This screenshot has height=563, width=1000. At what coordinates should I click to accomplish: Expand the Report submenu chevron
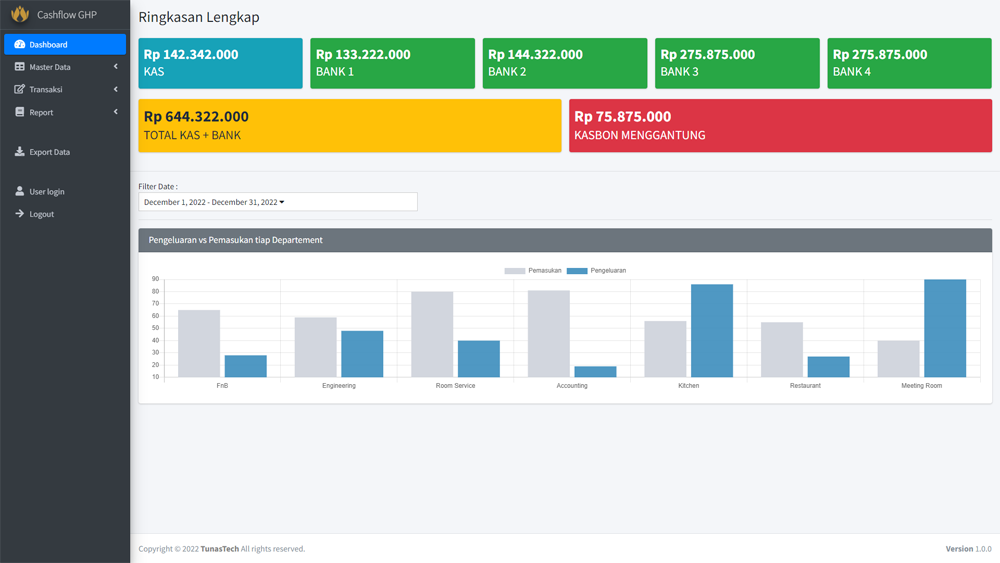pos(116,113)
